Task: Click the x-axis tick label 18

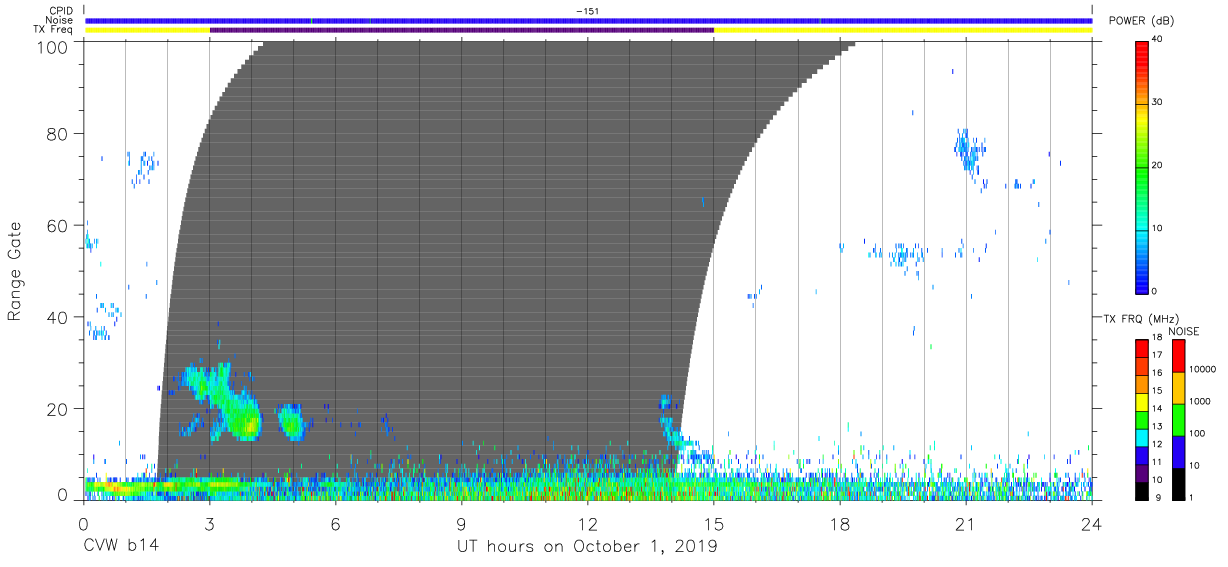Action: click(x=840, y=523)
